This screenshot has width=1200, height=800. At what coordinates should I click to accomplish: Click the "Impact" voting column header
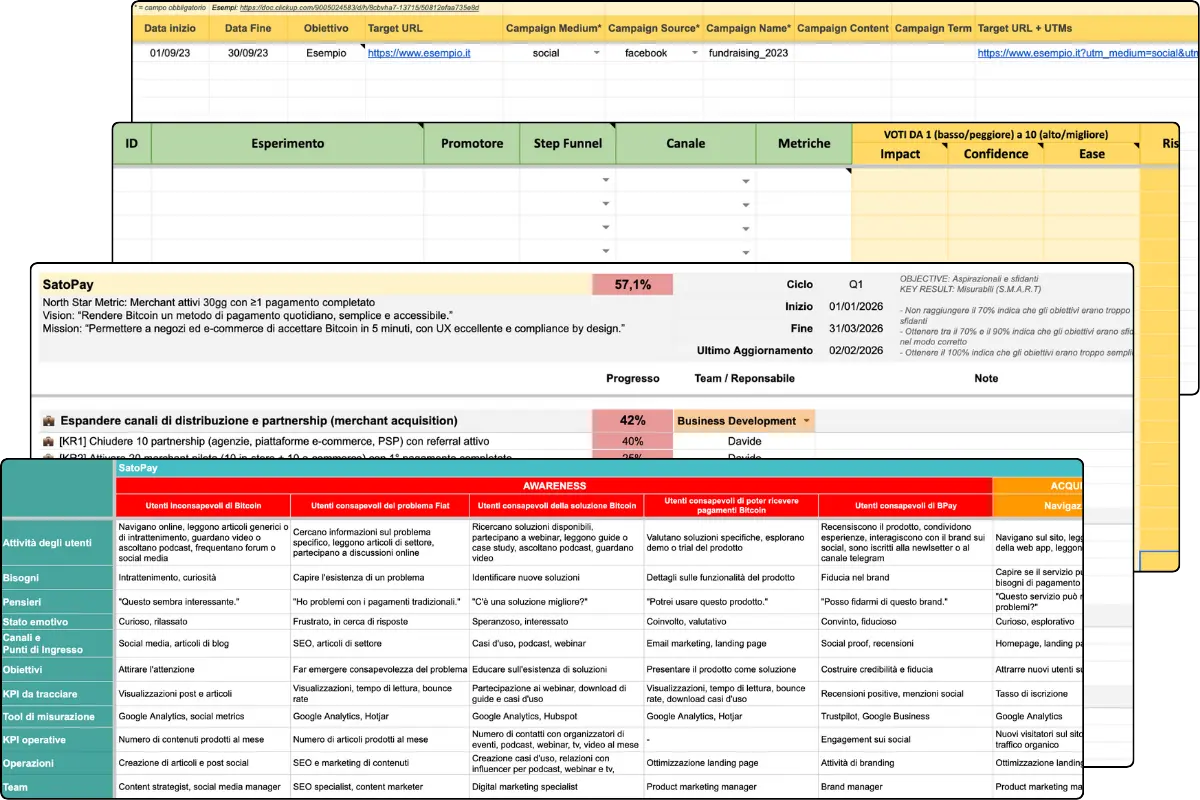[899, 154]
